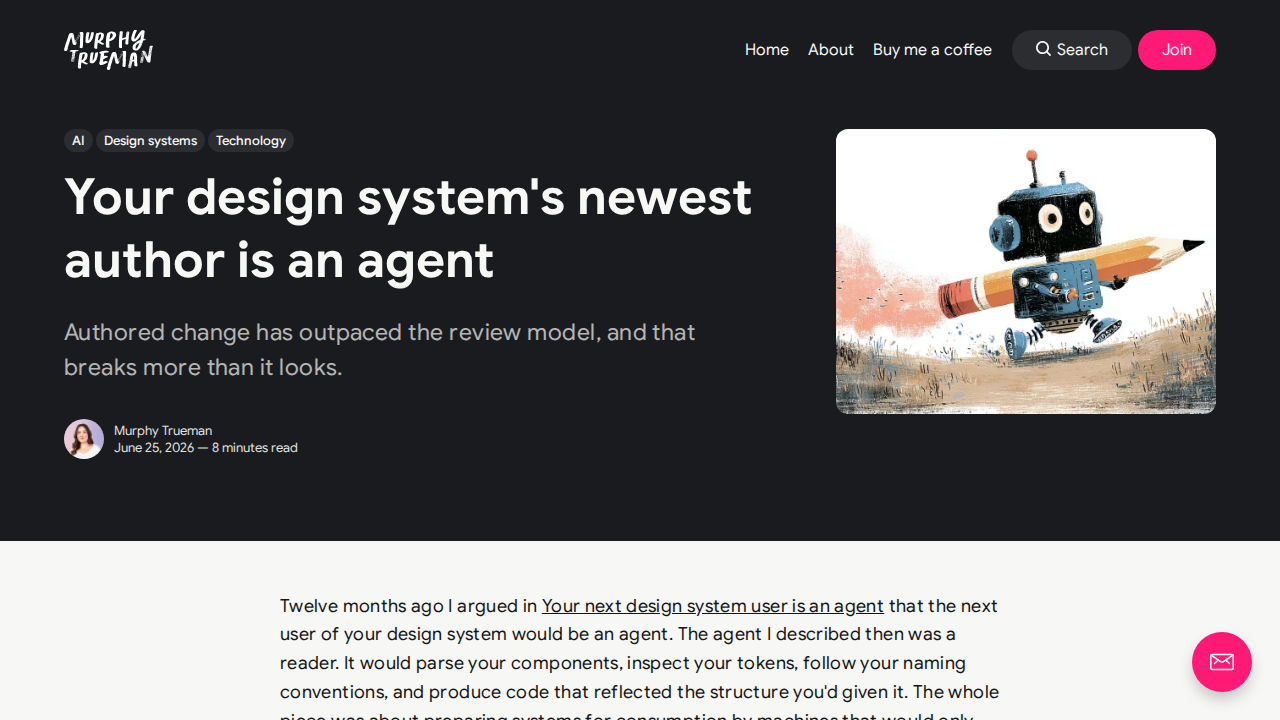Go to the About page
The image size is (1280, 720).
point(831,50)
